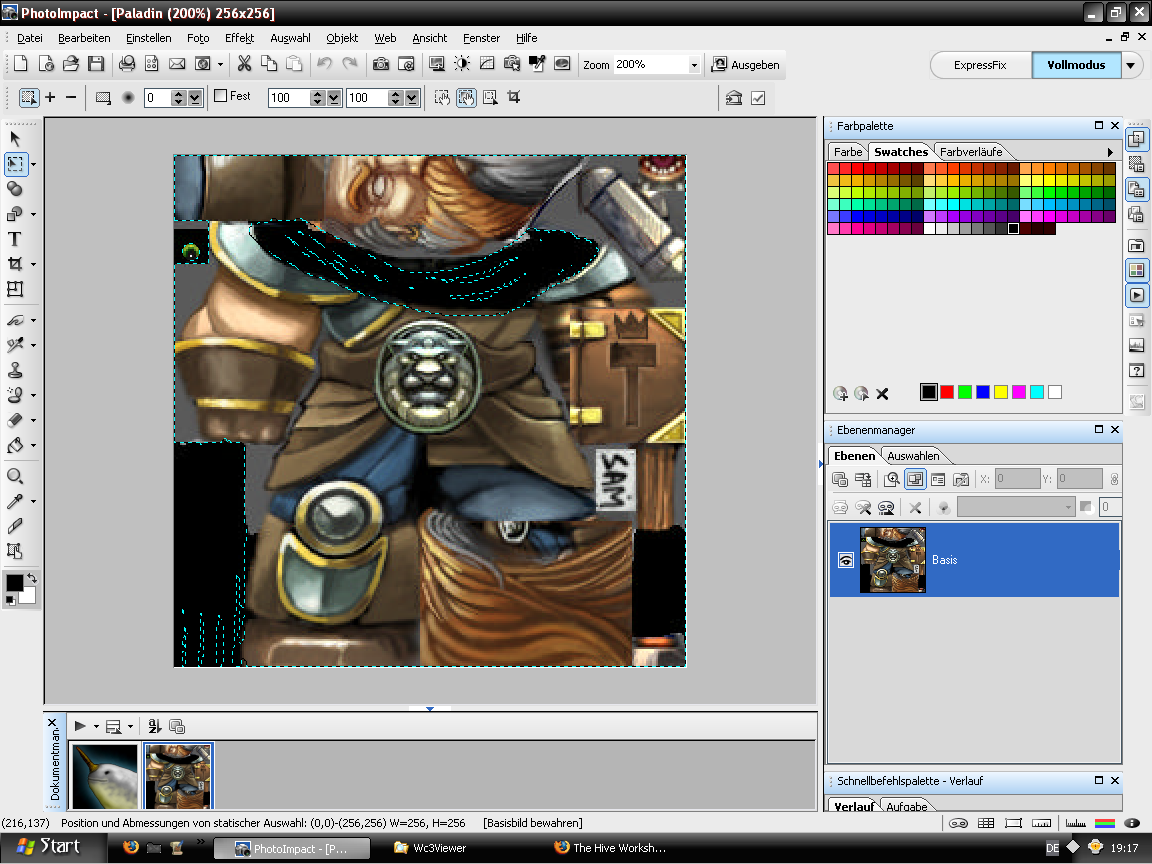
Task: Open the feather value 0 dropdown arrow
Action: tap(195, 98)
